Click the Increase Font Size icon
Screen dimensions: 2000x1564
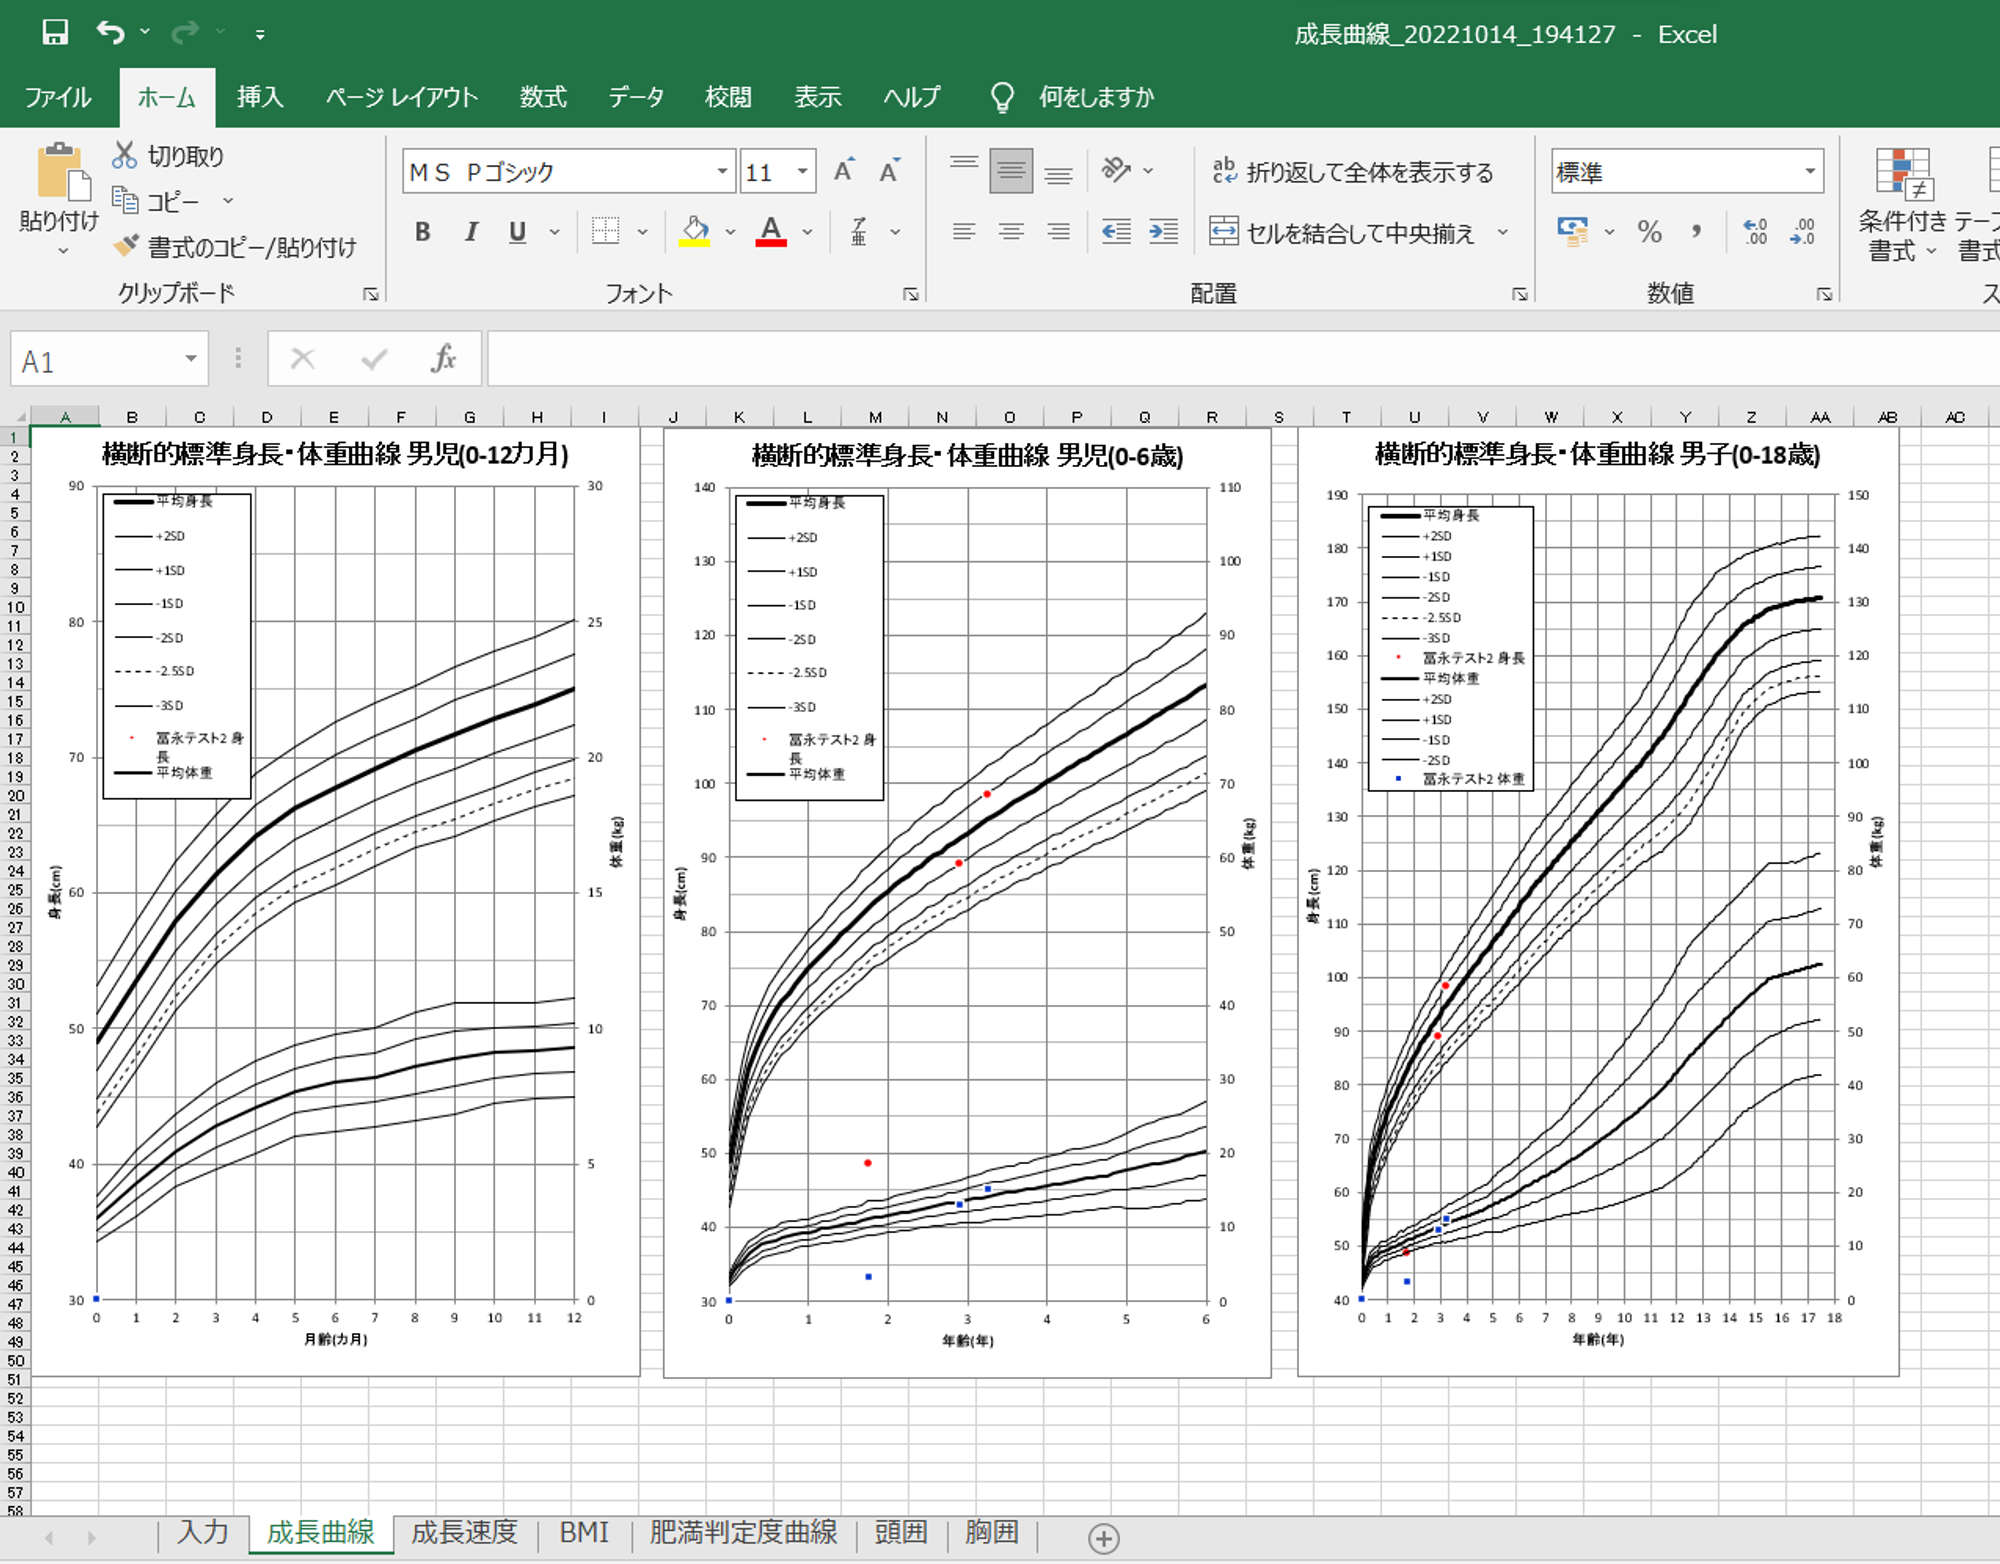845,171
